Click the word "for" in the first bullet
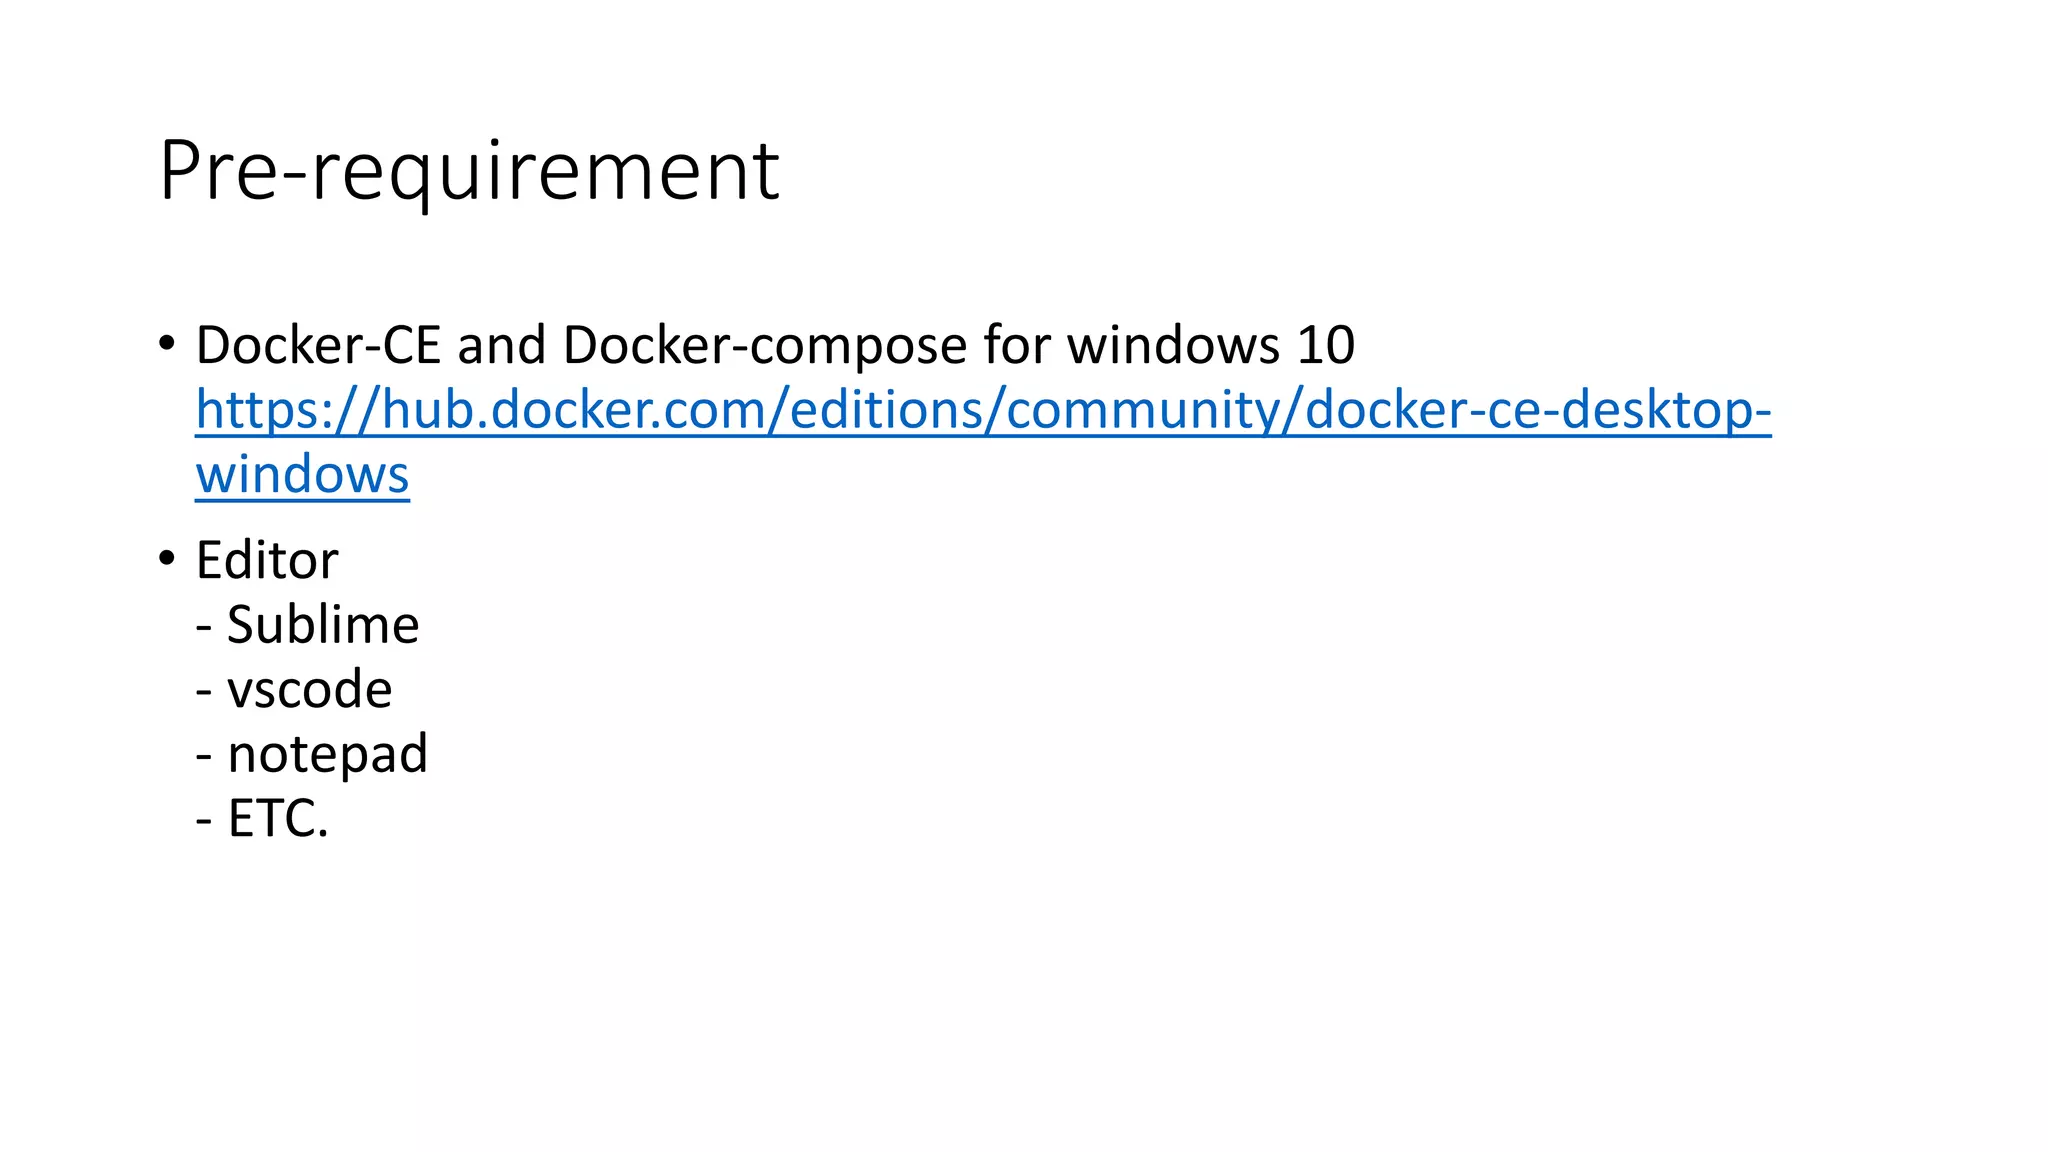This screenshot has width=2048, height=1152. tap(1017, 345)
